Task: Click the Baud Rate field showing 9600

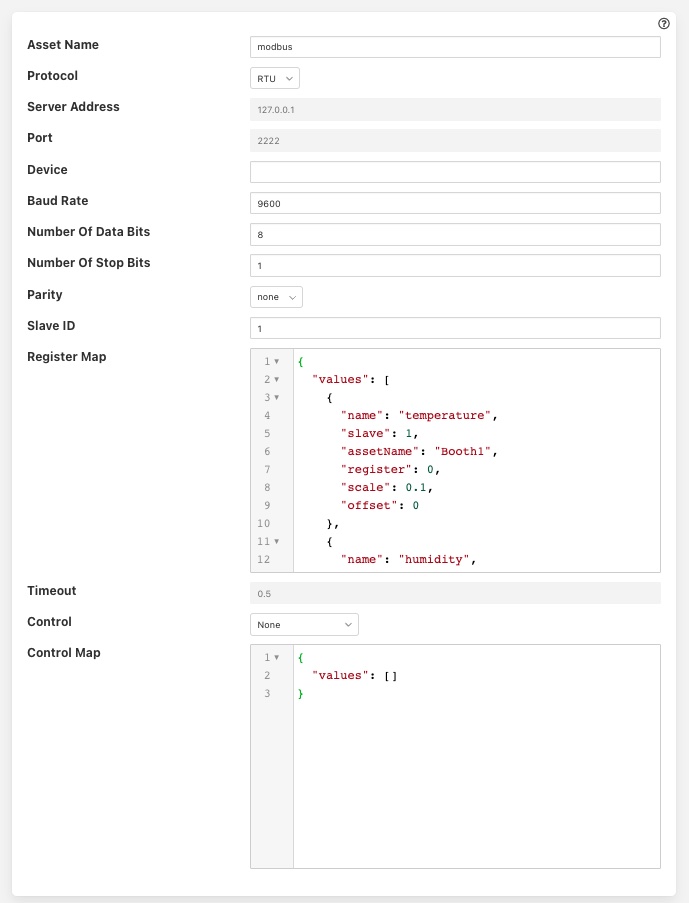Action: pyautogui.click(x=455, y=202)
